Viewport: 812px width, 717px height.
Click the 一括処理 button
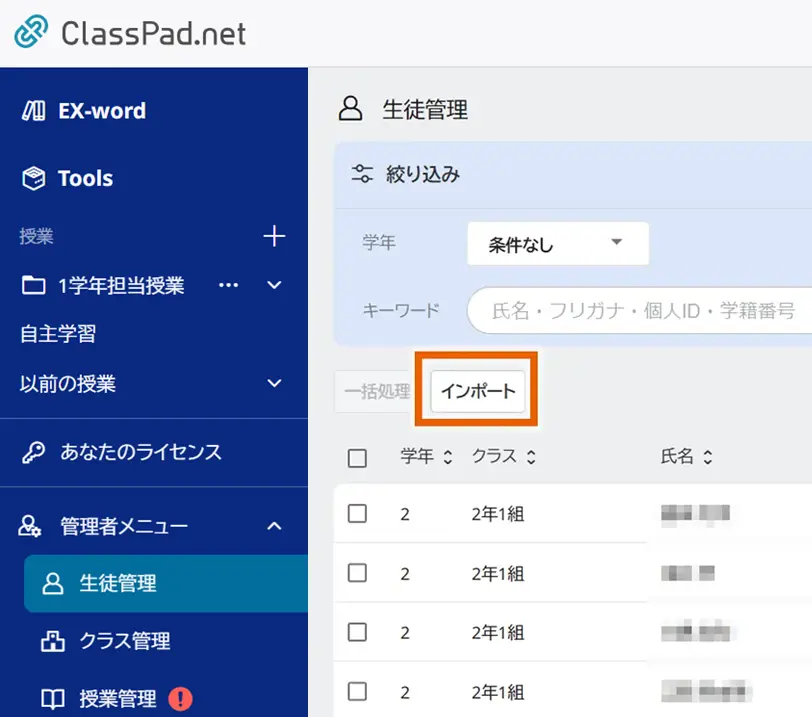pos(374,391)
